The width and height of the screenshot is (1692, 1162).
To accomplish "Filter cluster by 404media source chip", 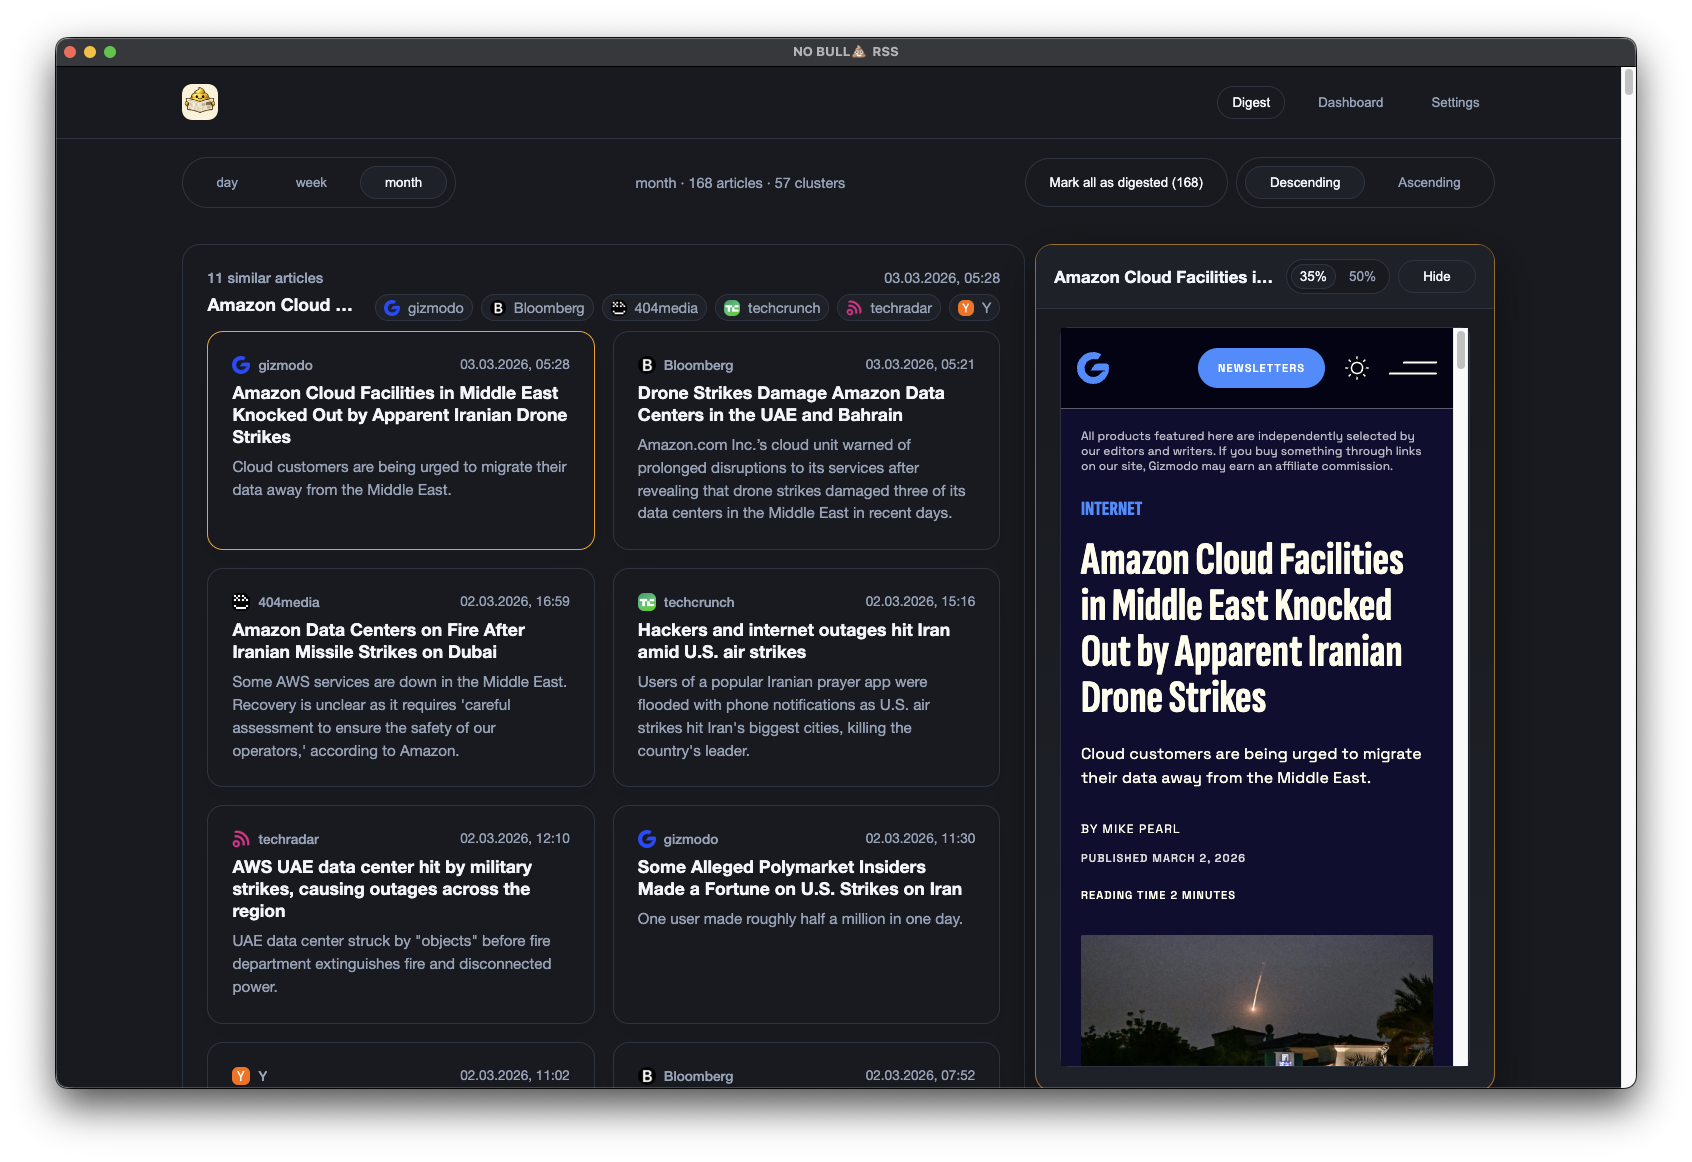I will (655, 308).
